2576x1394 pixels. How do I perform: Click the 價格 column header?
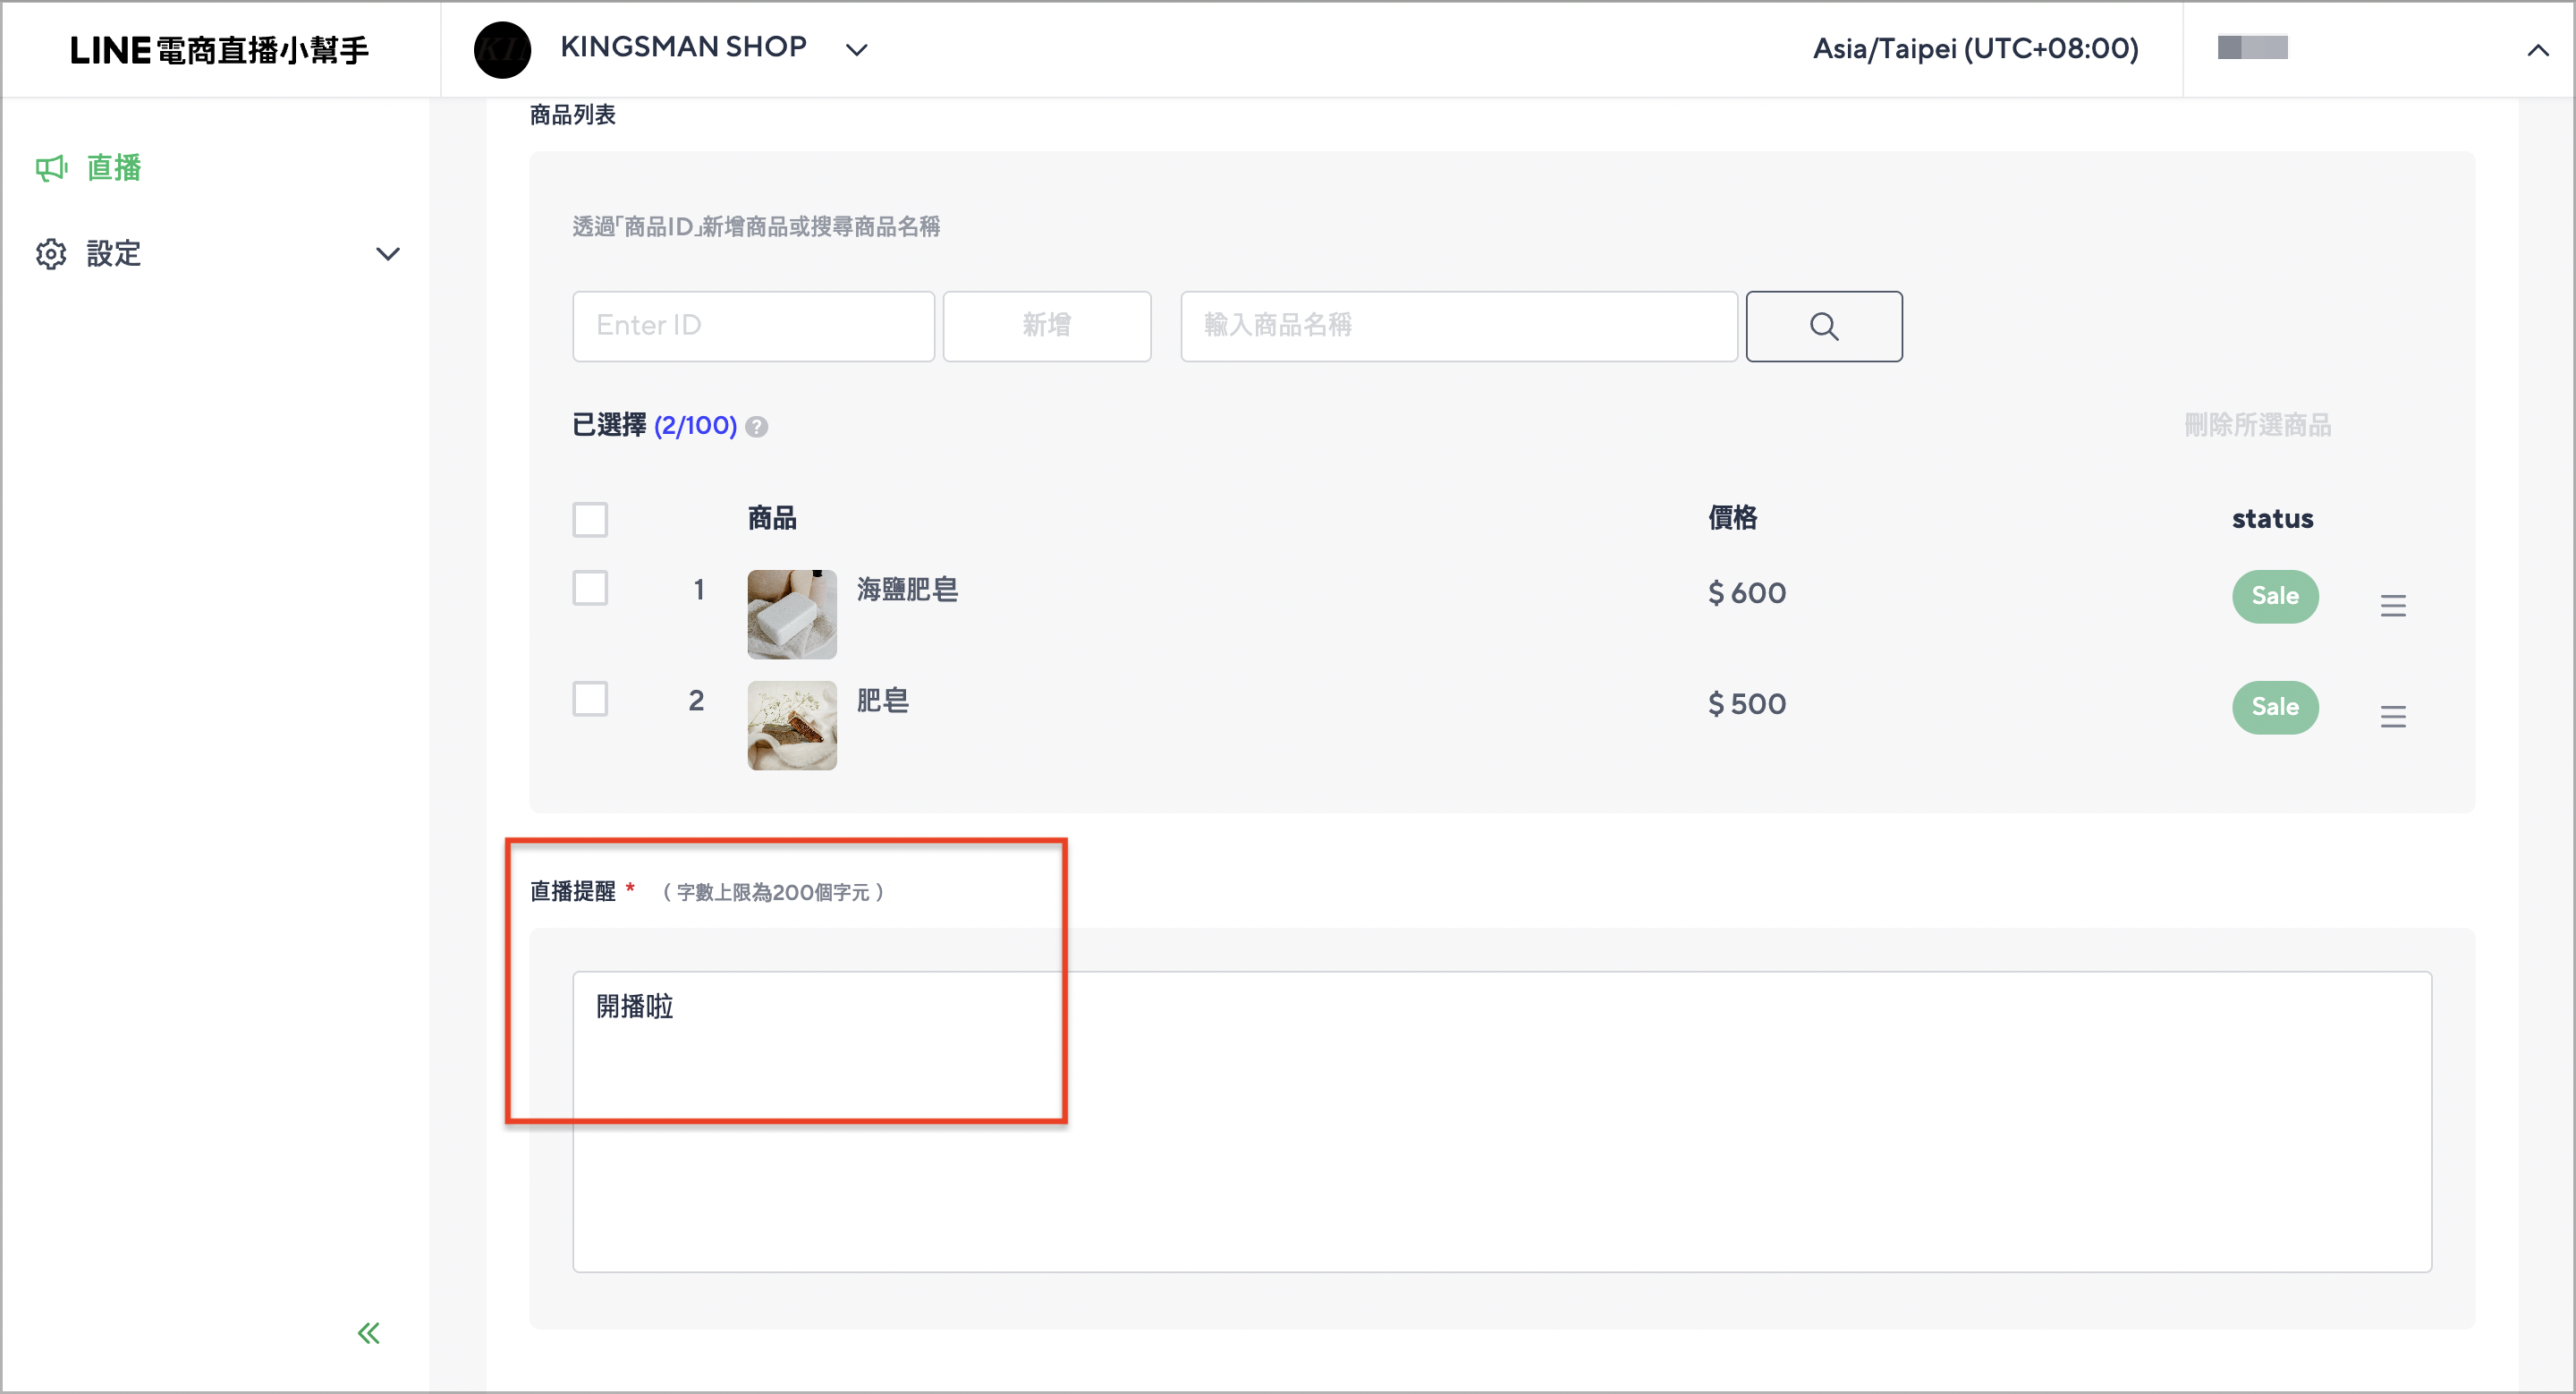coord(1732,518)
